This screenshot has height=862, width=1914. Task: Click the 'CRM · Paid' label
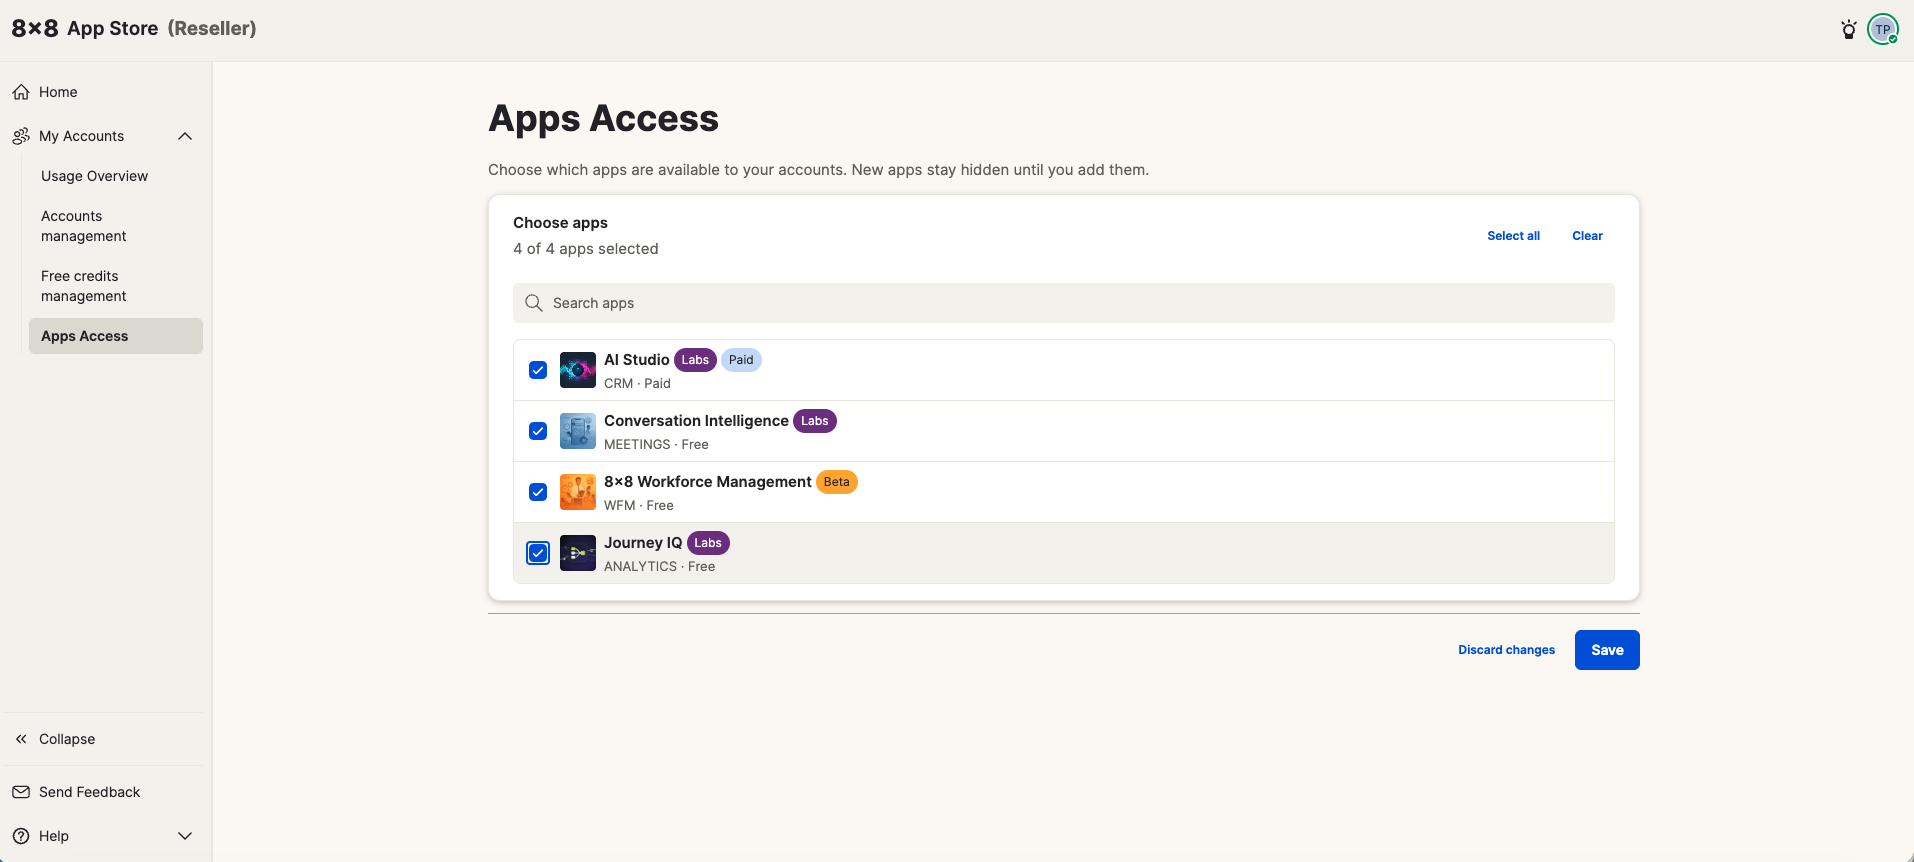[637, 383]
